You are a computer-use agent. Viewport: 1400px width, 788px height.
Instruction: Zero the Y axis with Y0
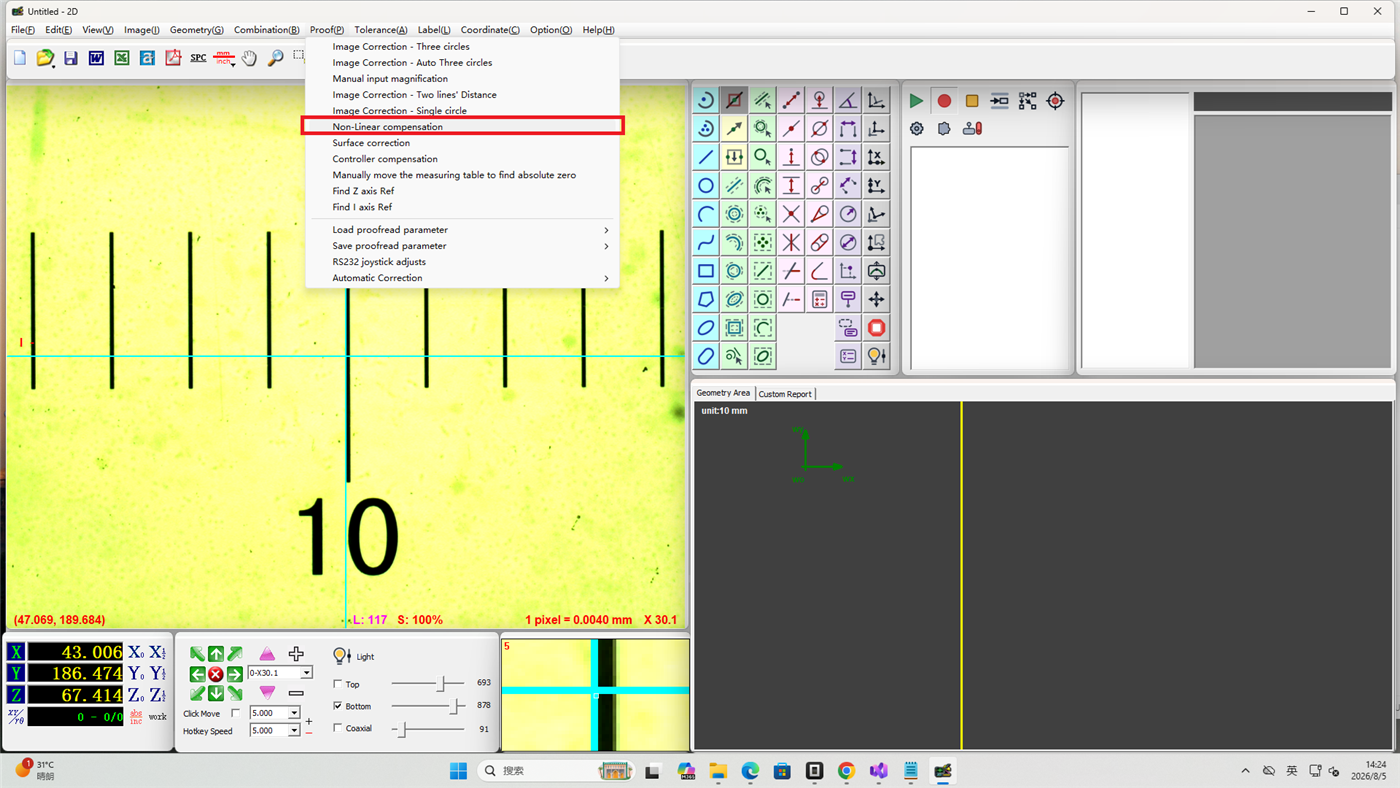click(136, 673)
